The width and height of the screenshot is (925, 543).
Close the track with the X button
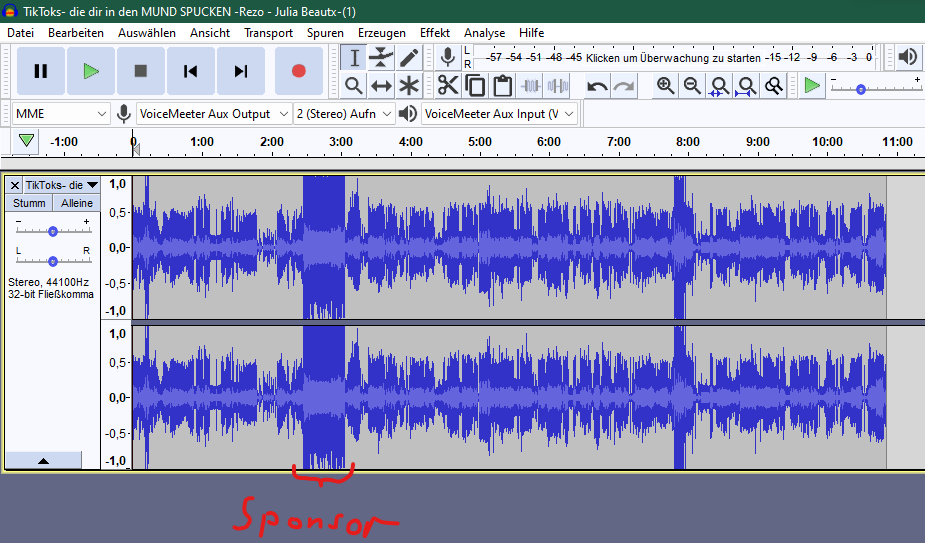tap(15, 185)
